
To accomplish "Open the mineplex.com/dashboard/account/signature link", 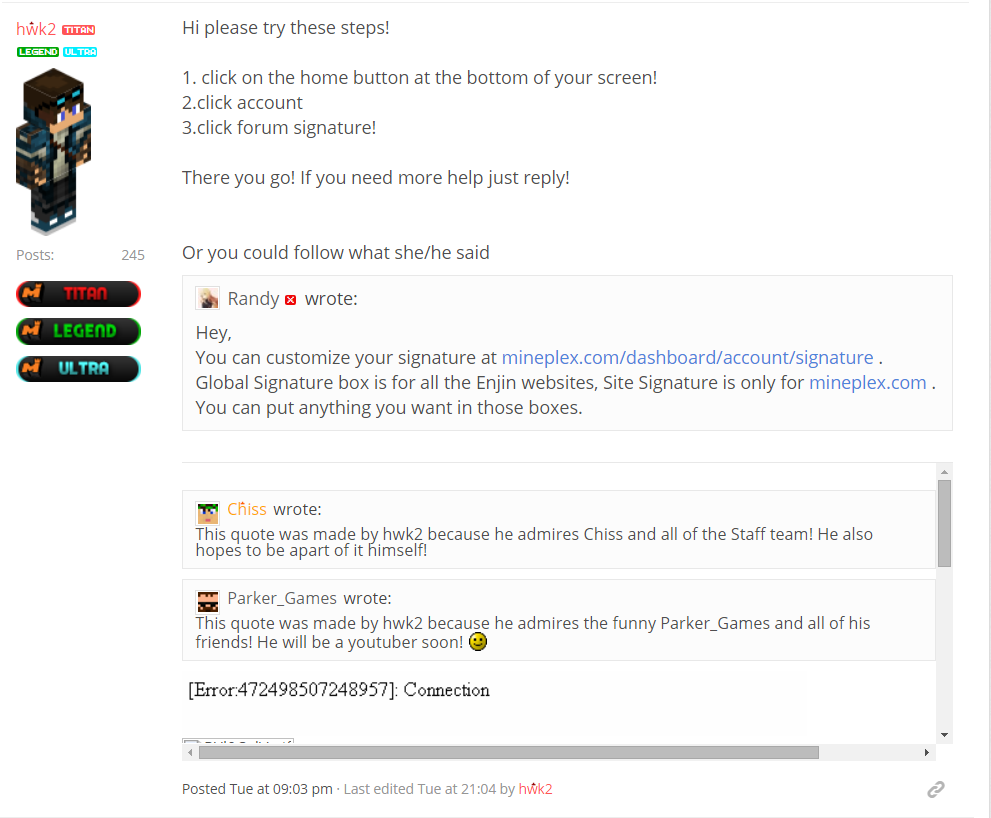I will [x=688, y=358].
